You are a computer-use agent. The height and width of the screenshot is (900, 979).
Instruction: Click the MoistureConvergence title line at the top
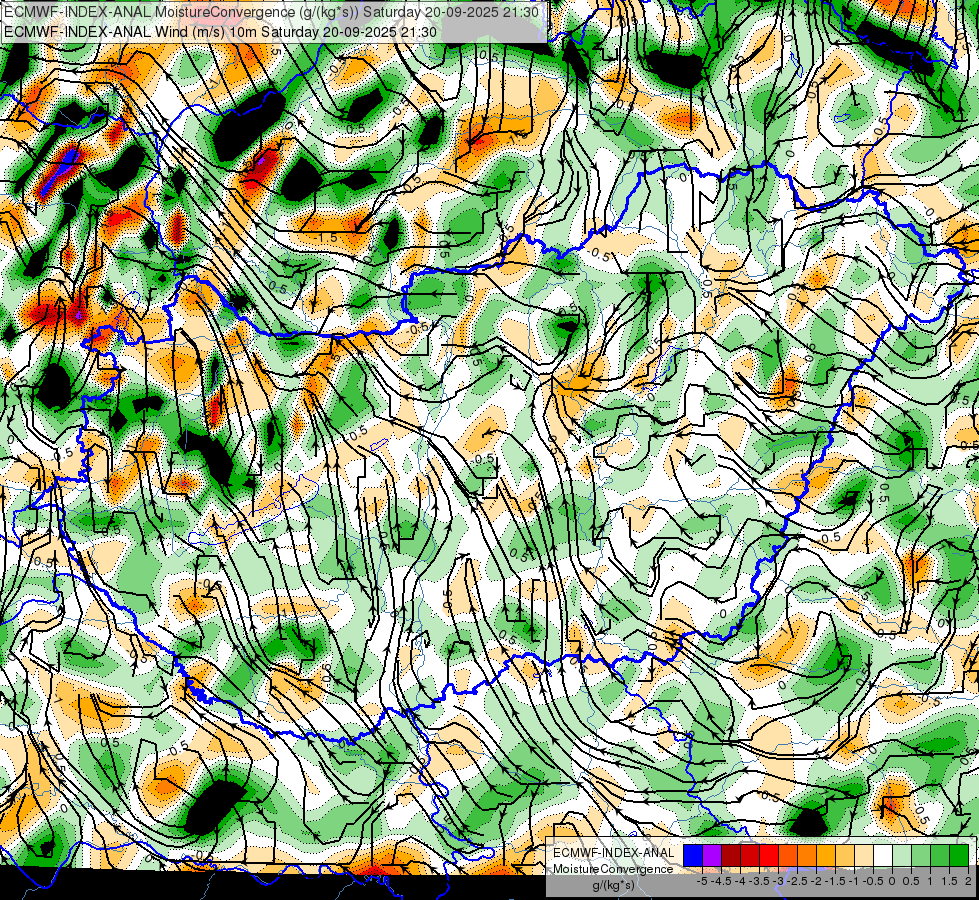point(272,12)
